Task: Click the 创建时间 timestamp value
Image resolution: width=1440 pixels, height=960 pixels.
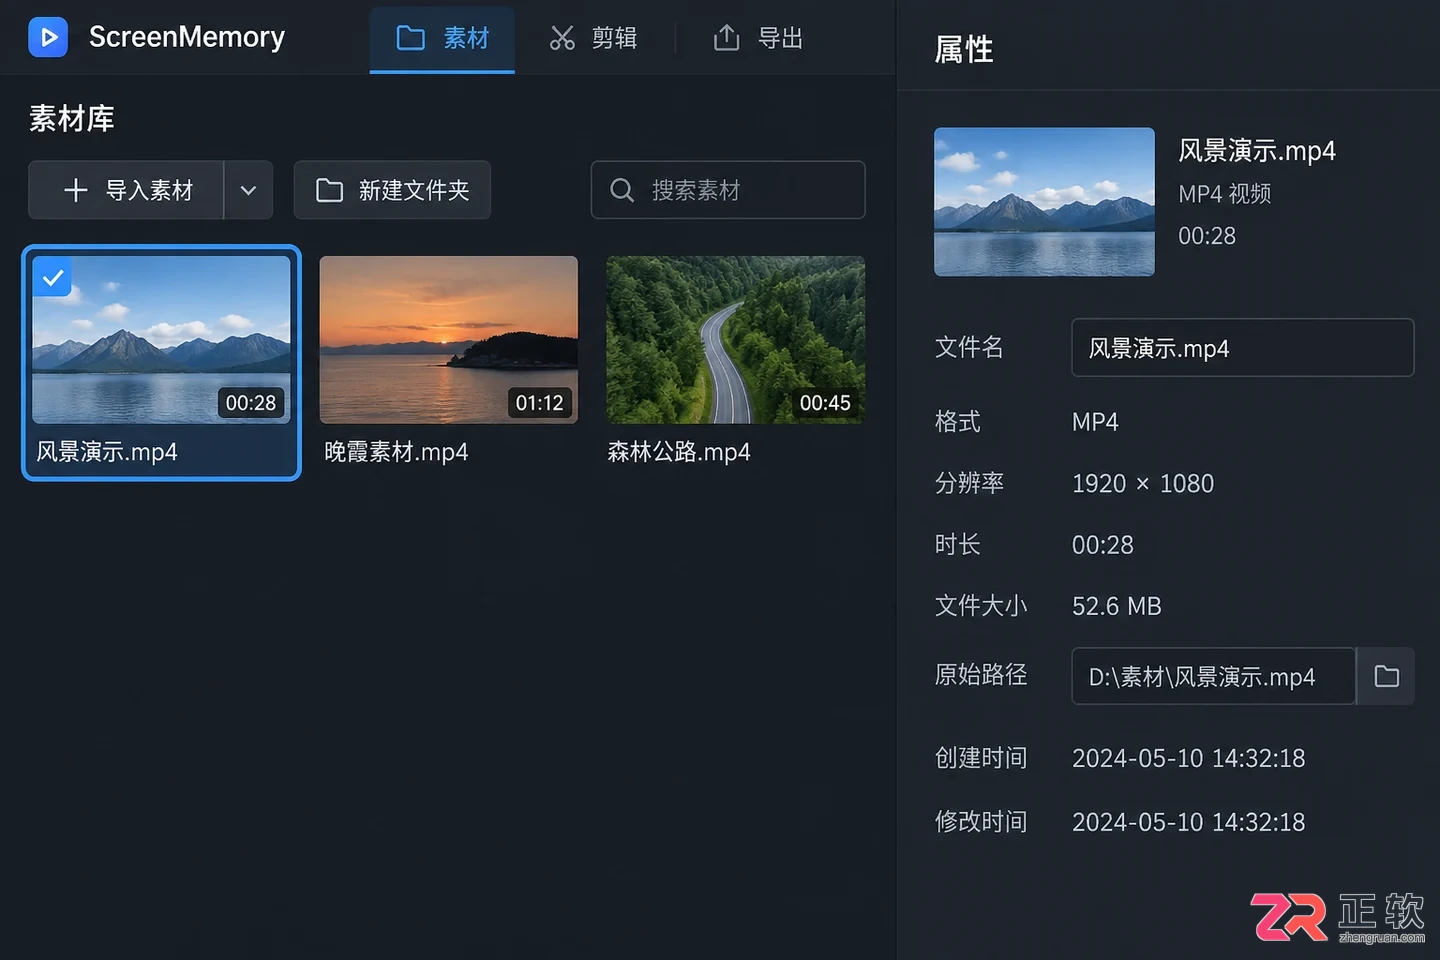Action: pos(1189,759)
